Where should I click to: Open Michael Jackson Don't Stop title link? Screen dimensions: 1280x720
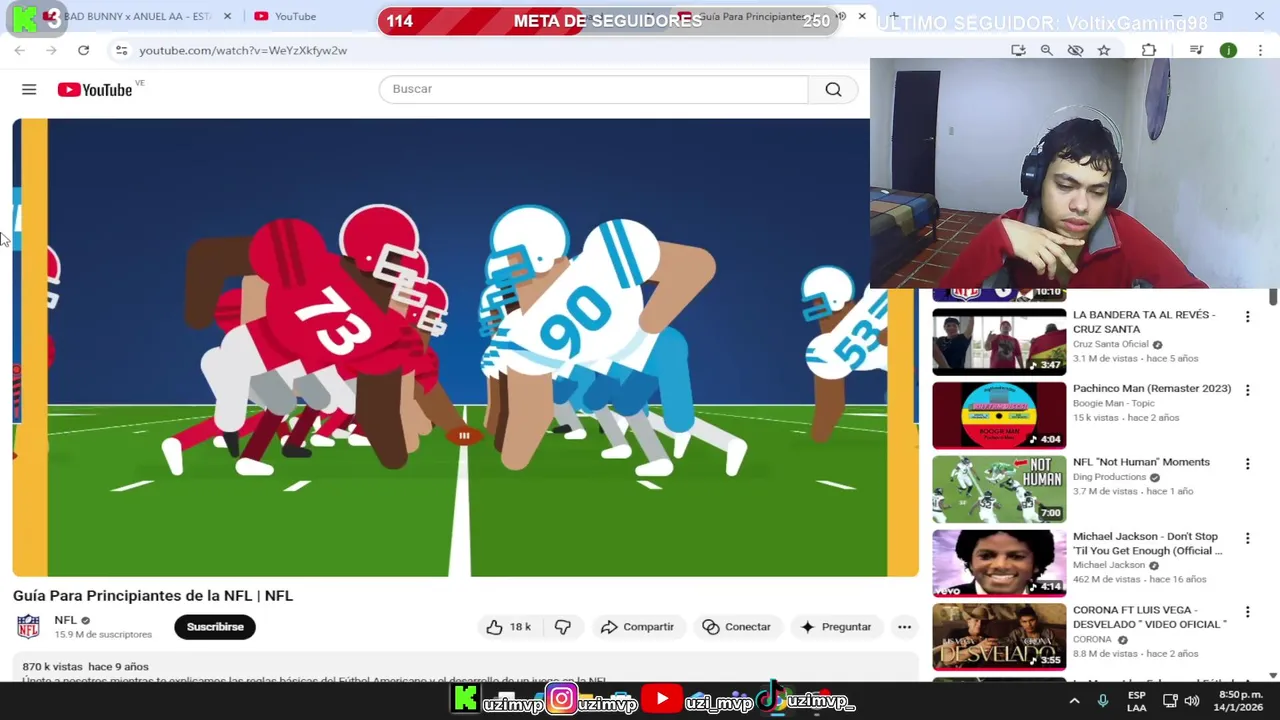(1147, 543)
